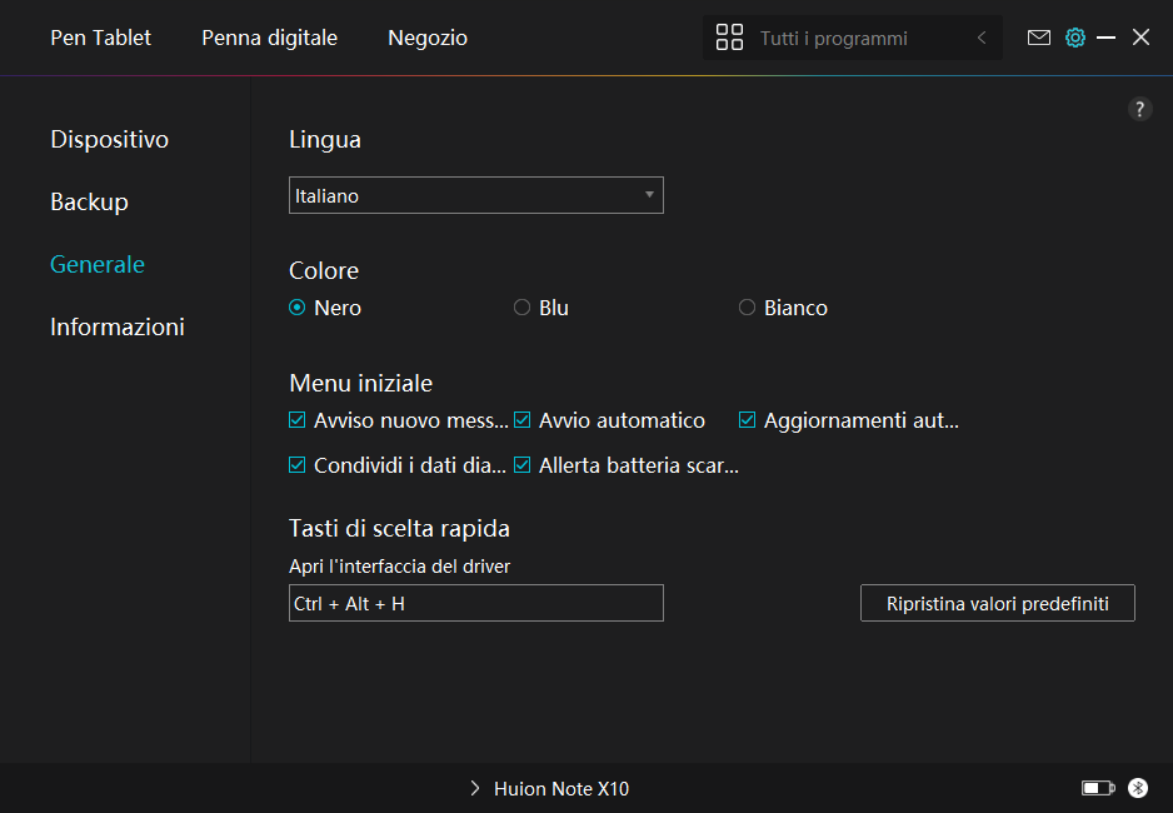Screen dimensions: 1173x813
Task: Expand device list arrow beside Huion Note X10
Action: pos(475,789)
